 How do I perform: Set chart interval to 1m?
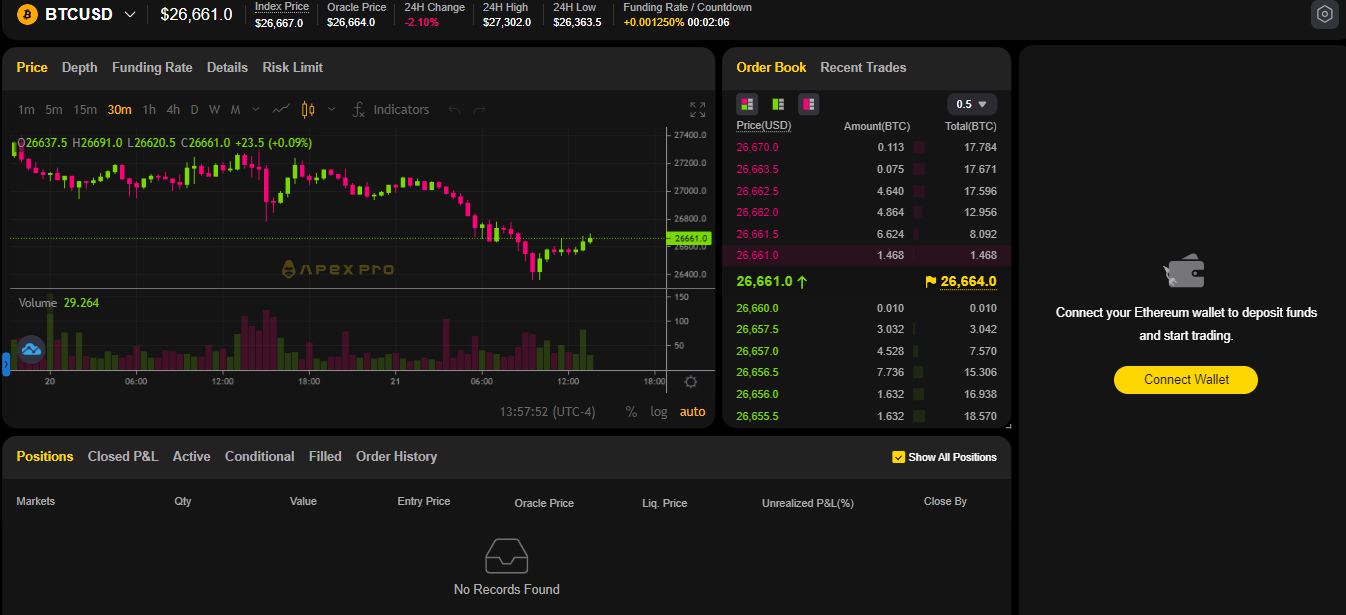(26, 109)
